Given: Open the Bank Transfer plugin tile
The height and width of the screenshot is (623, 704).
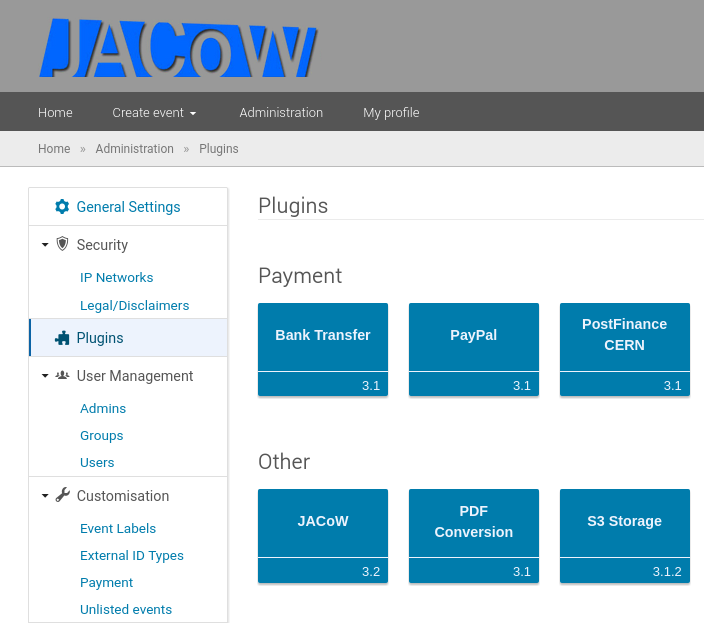Looking at the screenshot, I should pos(322,336).
